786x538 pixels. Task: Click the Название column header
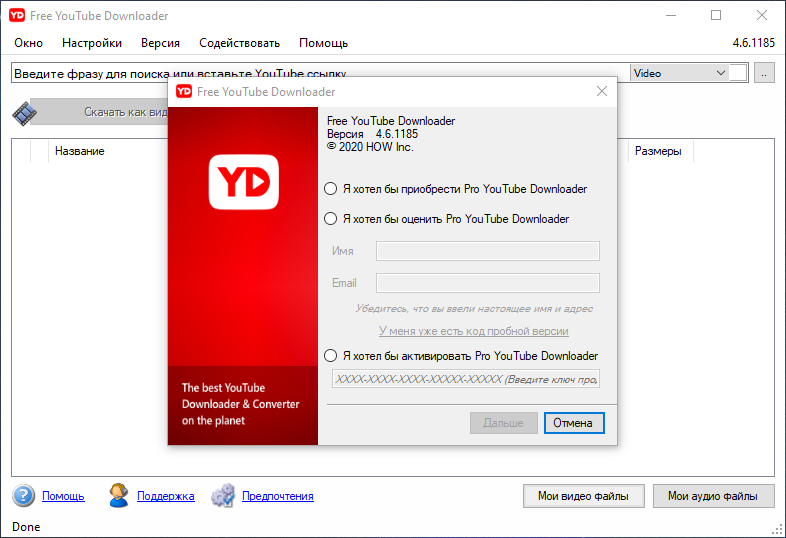(80, 151)
